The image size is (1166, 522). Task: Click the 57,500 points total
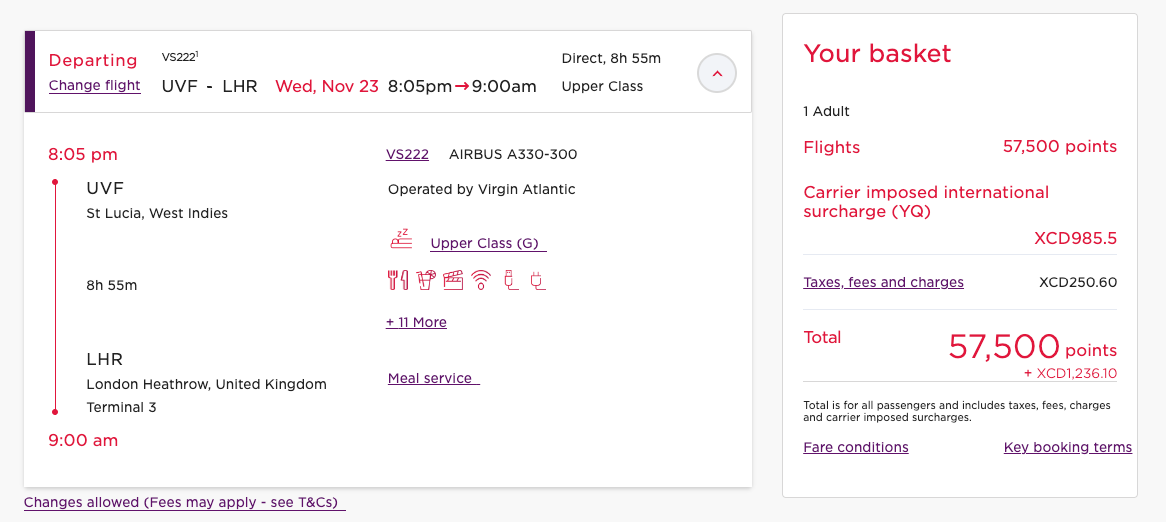coord(1033,347)
